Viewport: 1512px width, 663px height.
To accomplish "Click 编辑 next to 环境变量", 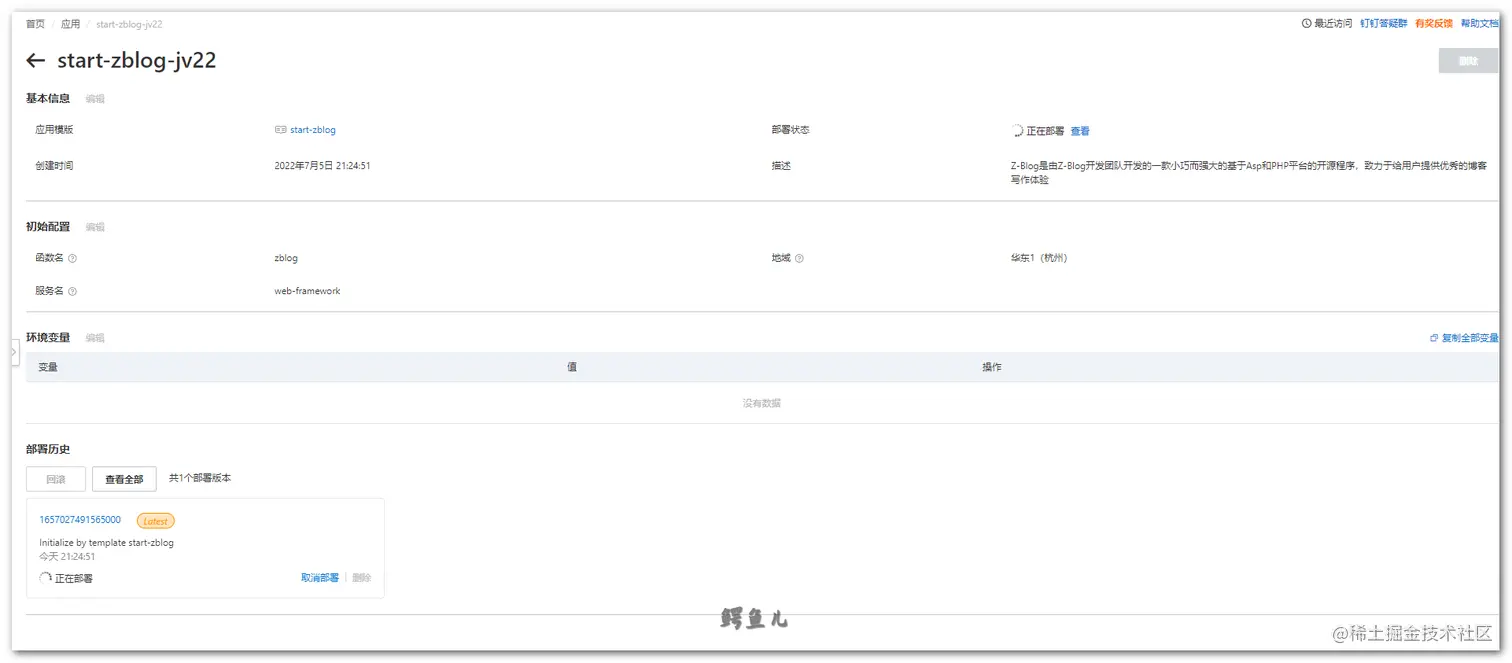I will pyautogui.click(x=95, y=338).
